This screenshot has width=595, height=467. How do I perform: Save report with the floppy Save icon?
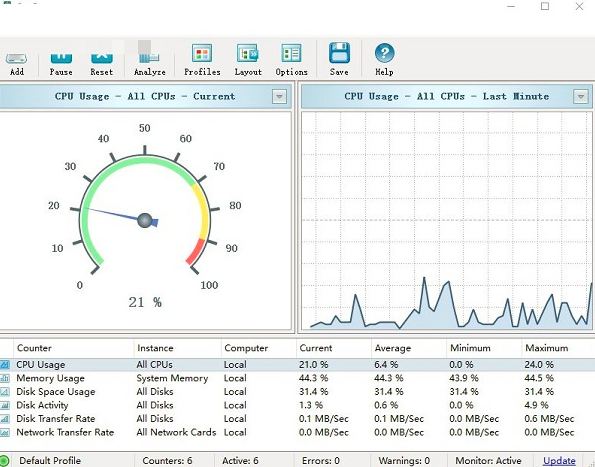339,53
